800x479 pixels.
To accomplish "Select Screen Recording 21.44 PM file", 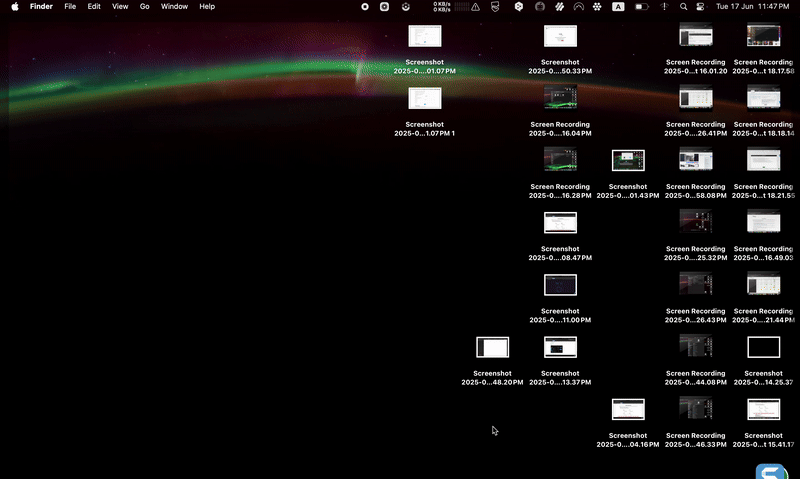I will pyautogui.click(x=764, y=298).
